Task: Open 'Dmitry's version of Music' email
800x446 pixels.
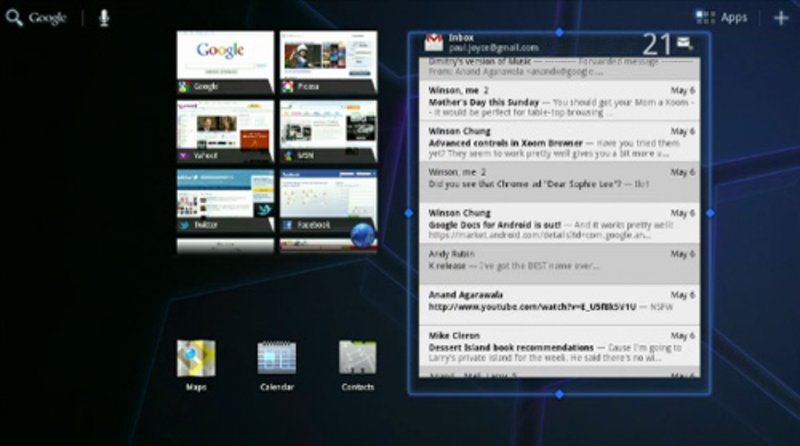Action: click(x=559, y=68)
